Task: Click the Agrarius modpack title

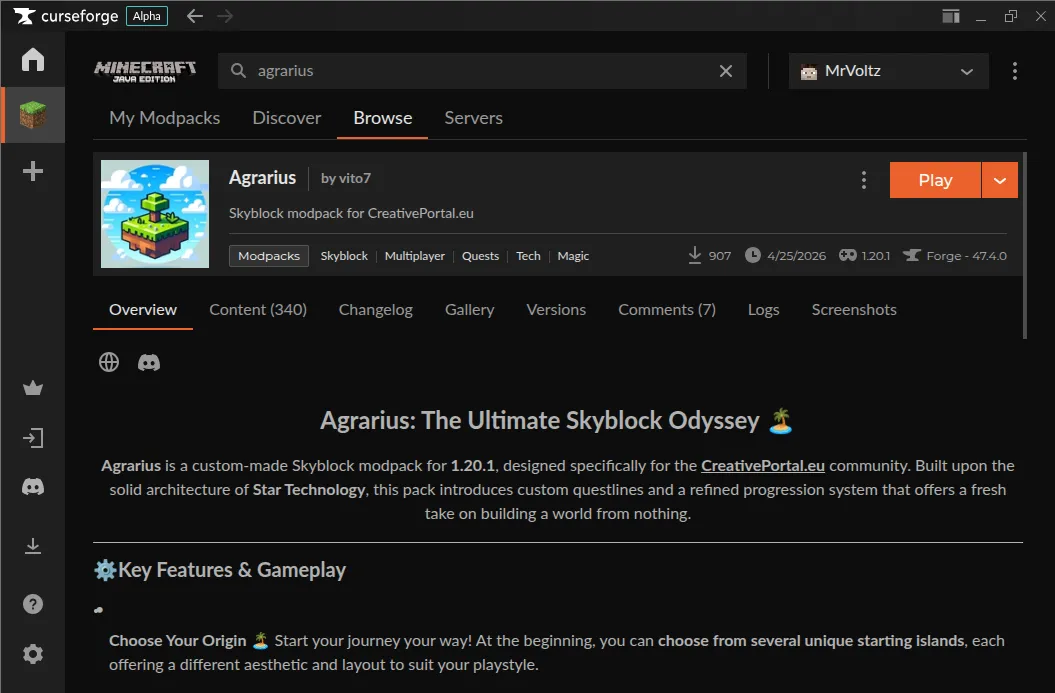Action: pyautogui.click(x=262, y=178)
